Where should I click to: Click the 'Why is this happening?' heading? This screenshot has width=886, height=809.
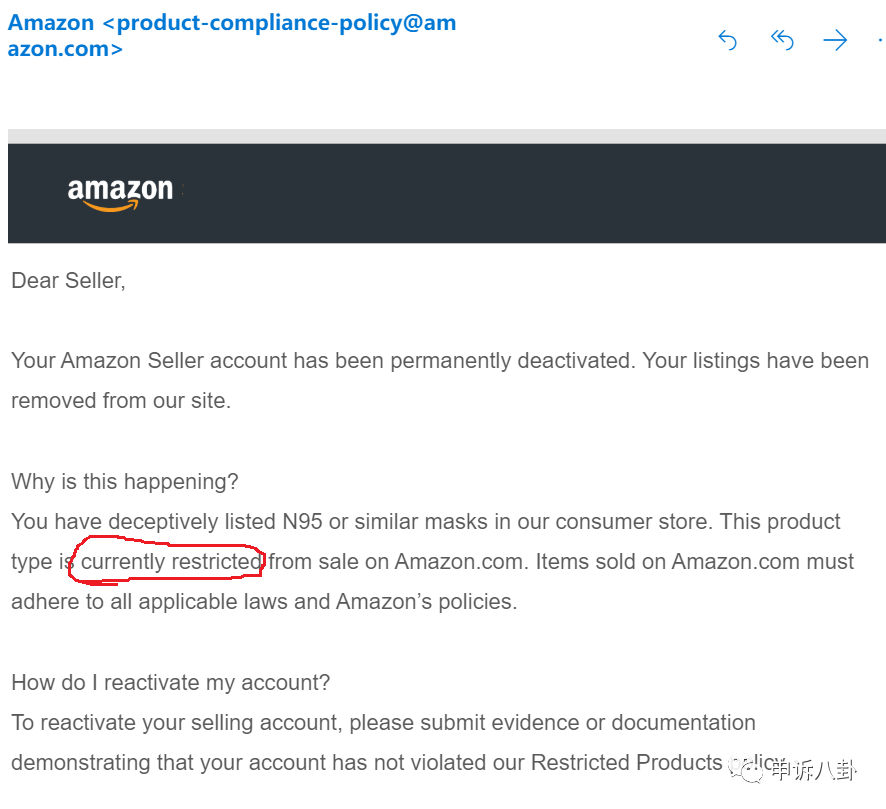click(x=125, y=481)
